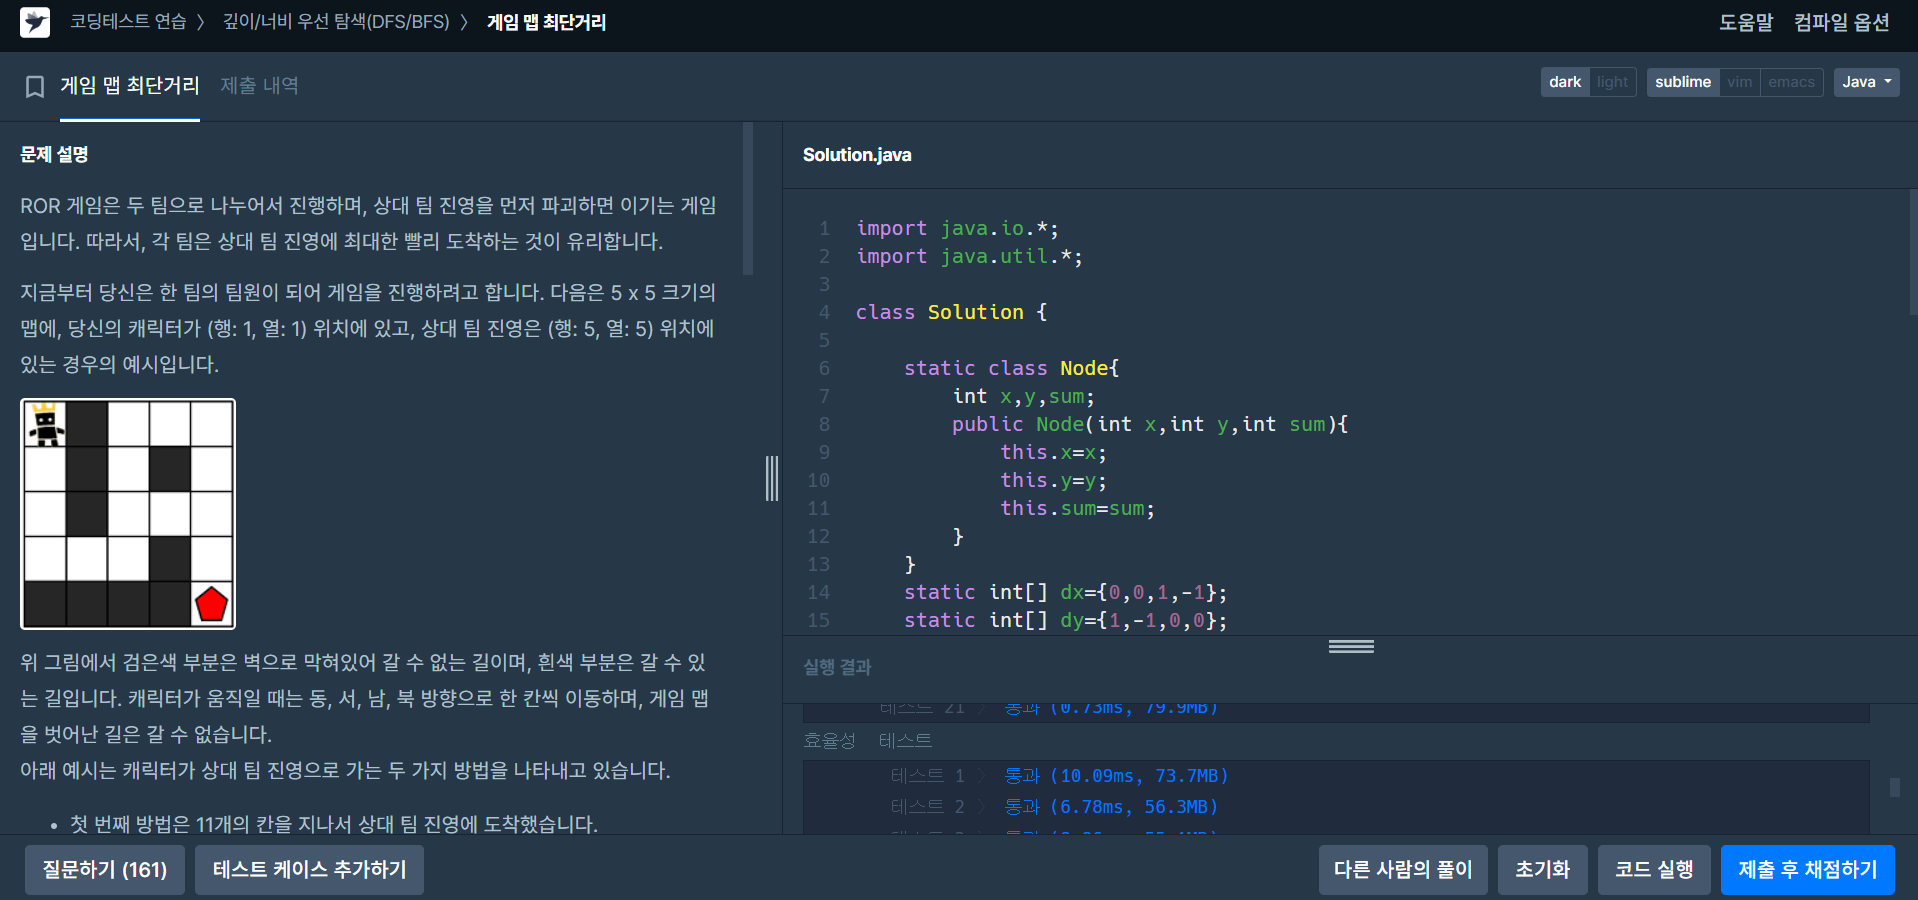
Task: Click the vertical panel splitter handle
Action: (772, 478)
